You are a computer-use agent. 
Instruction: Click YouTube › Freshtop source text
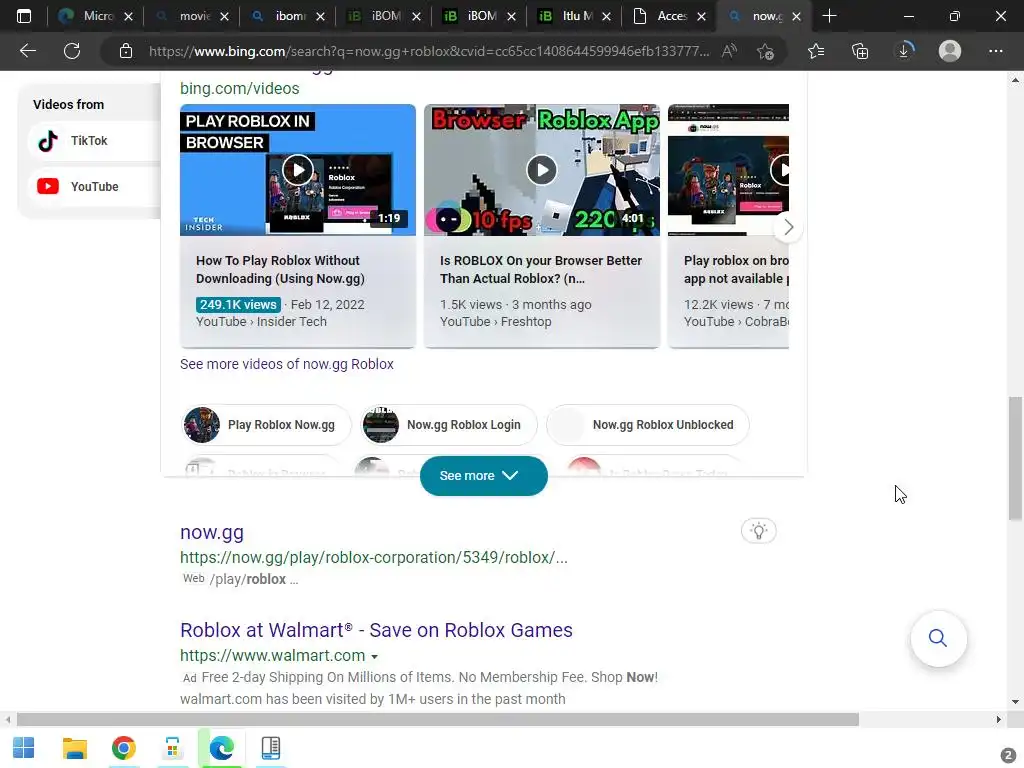pyautogui.click(x=496, y=322)
